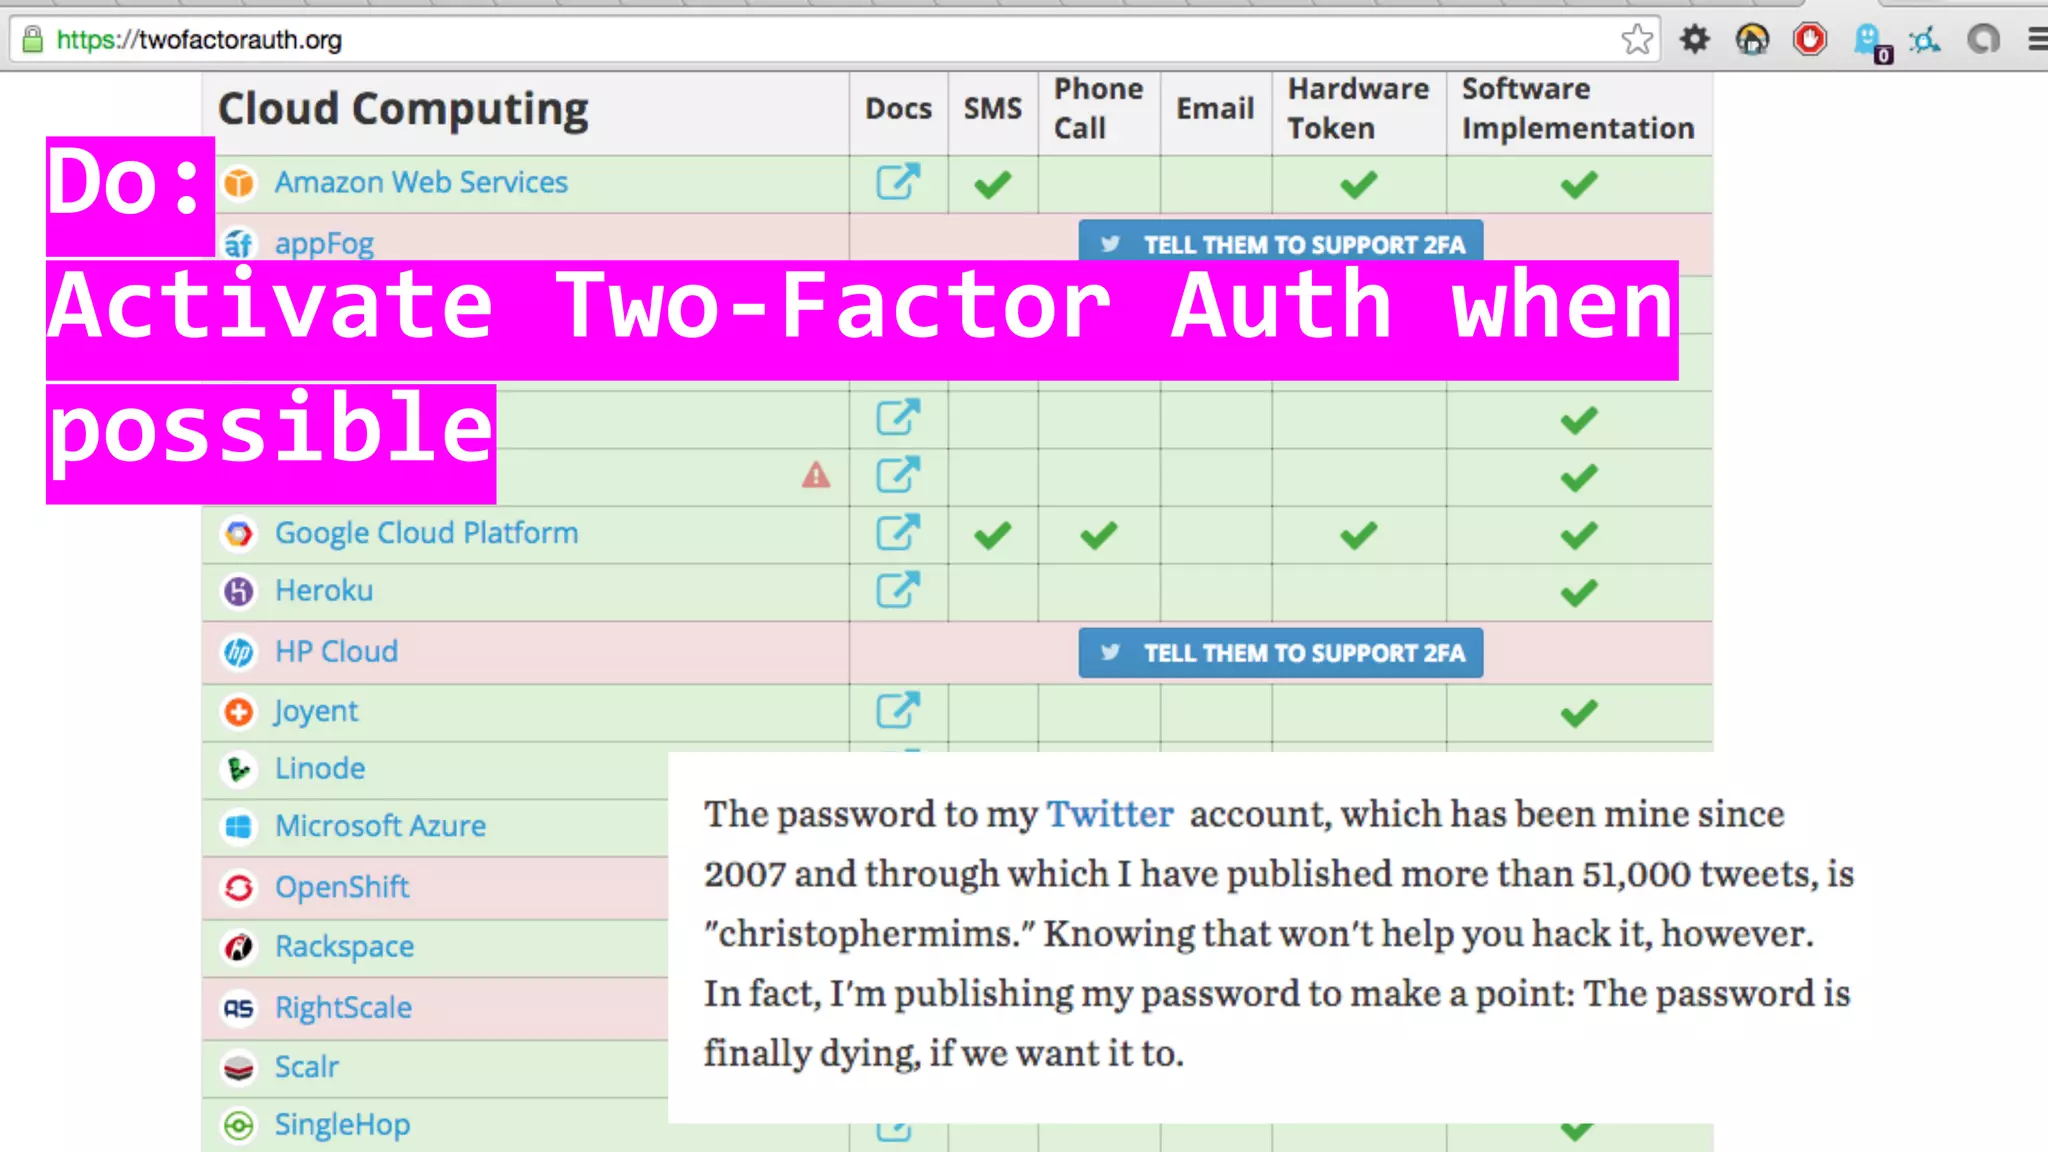Click Software Implementation checkmark for Joyent

1579,713
